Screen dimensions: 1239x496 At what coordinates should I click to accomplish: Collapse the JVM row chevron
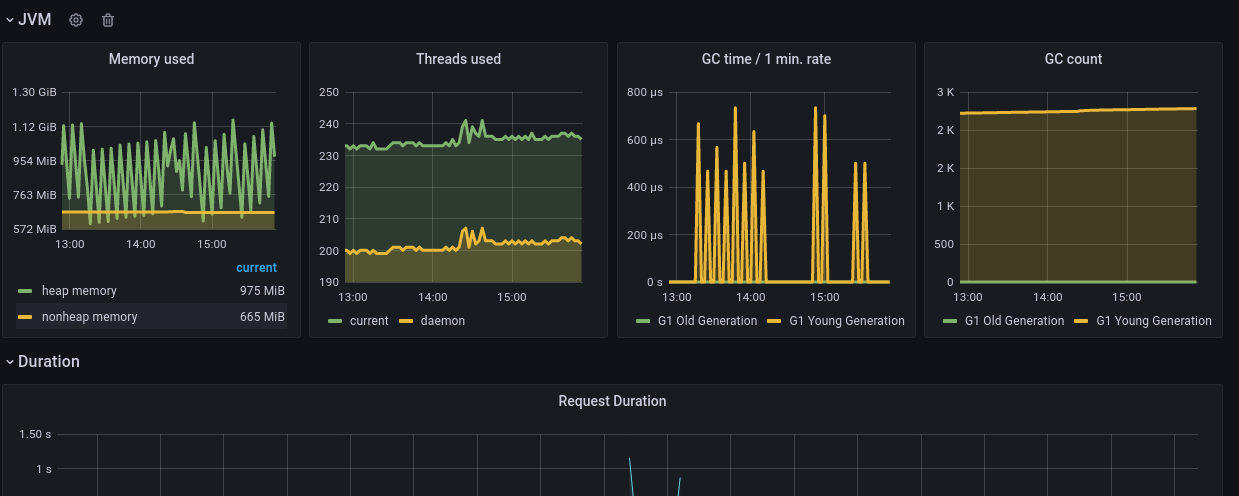click(x=10, y=20)
